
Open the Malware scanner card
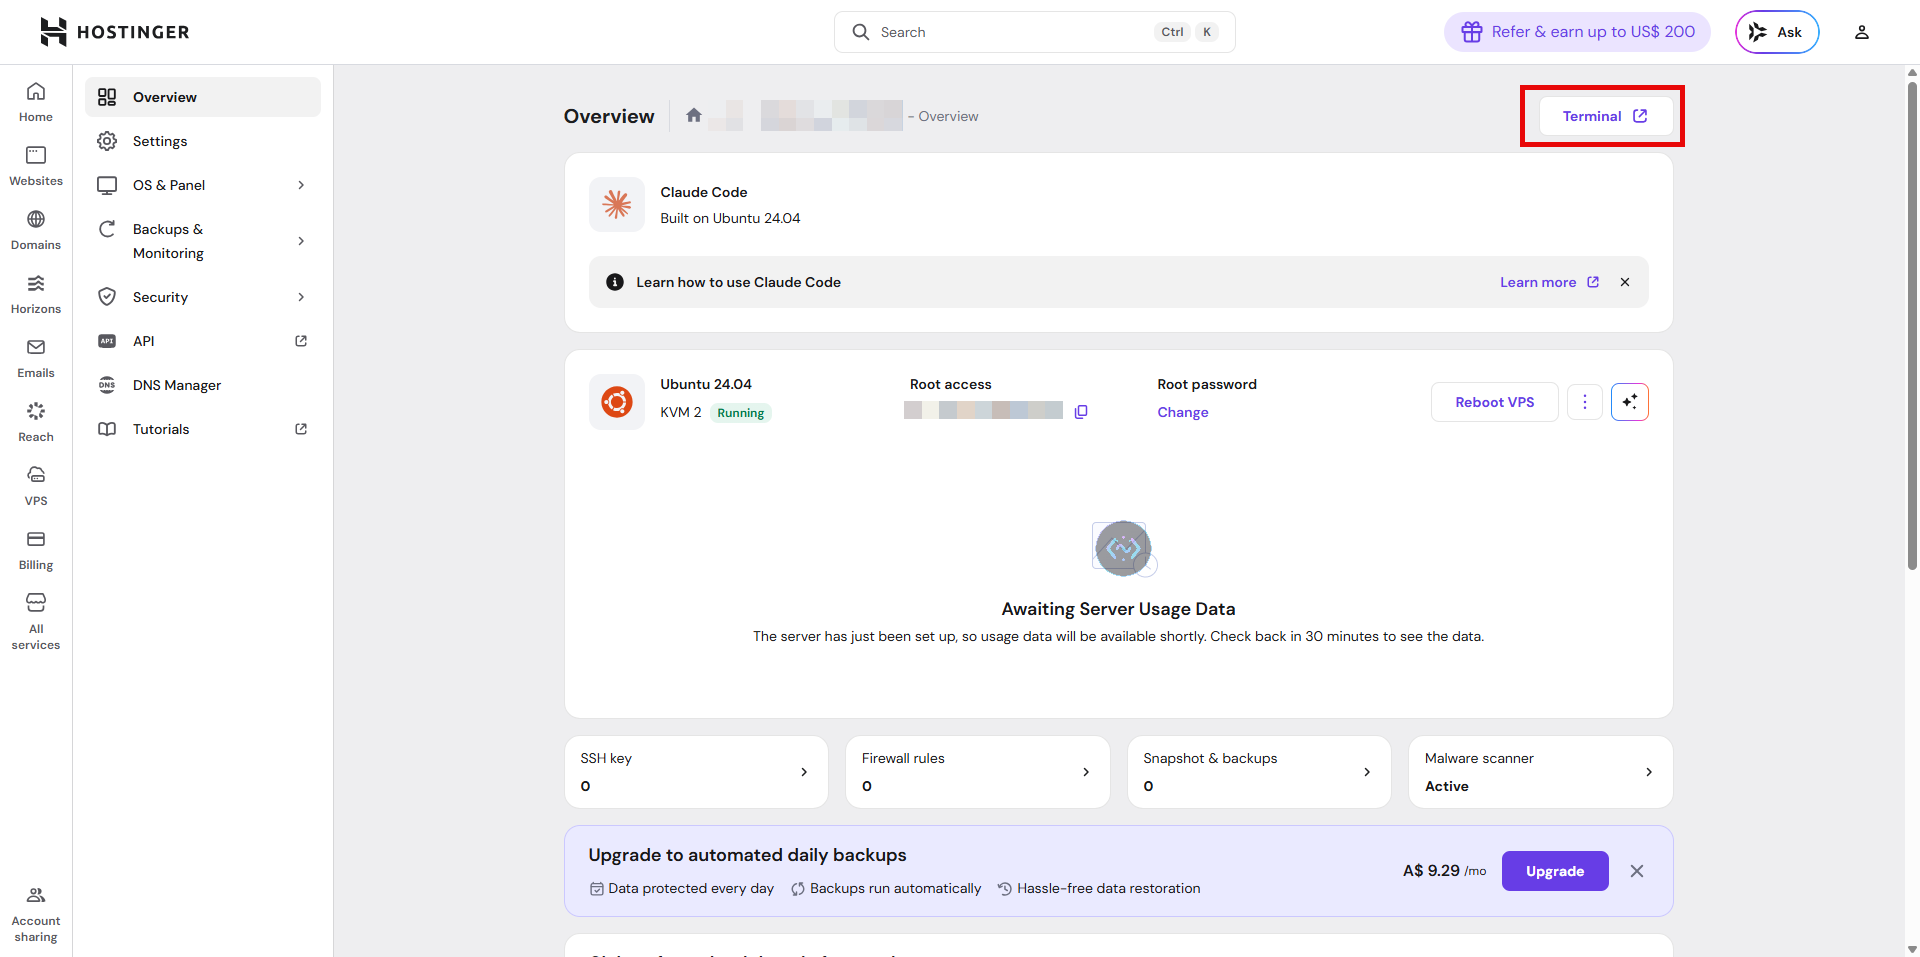click(1541, 772)
